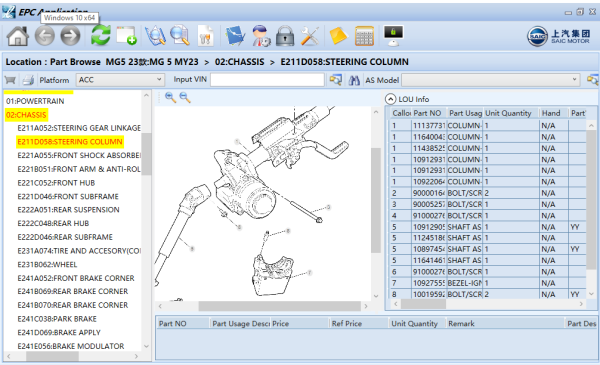
Task: Click the Price column header in the lower table
Action: (300, 324)
